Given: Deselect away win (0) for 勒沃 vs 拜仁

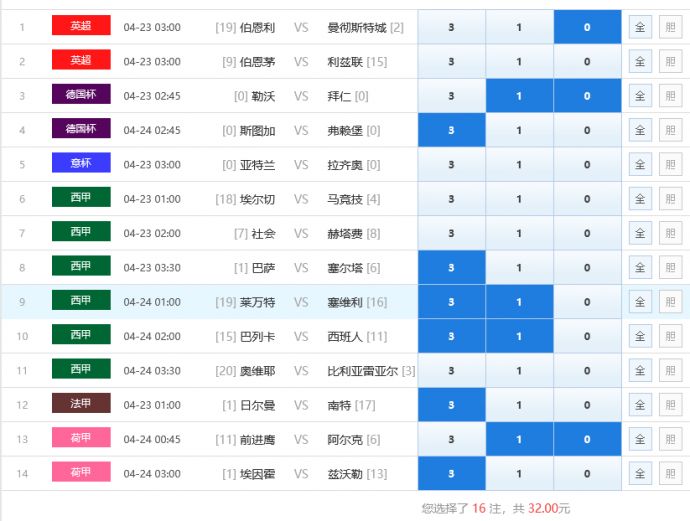Looking at the screenshot, I should [586, 96].
